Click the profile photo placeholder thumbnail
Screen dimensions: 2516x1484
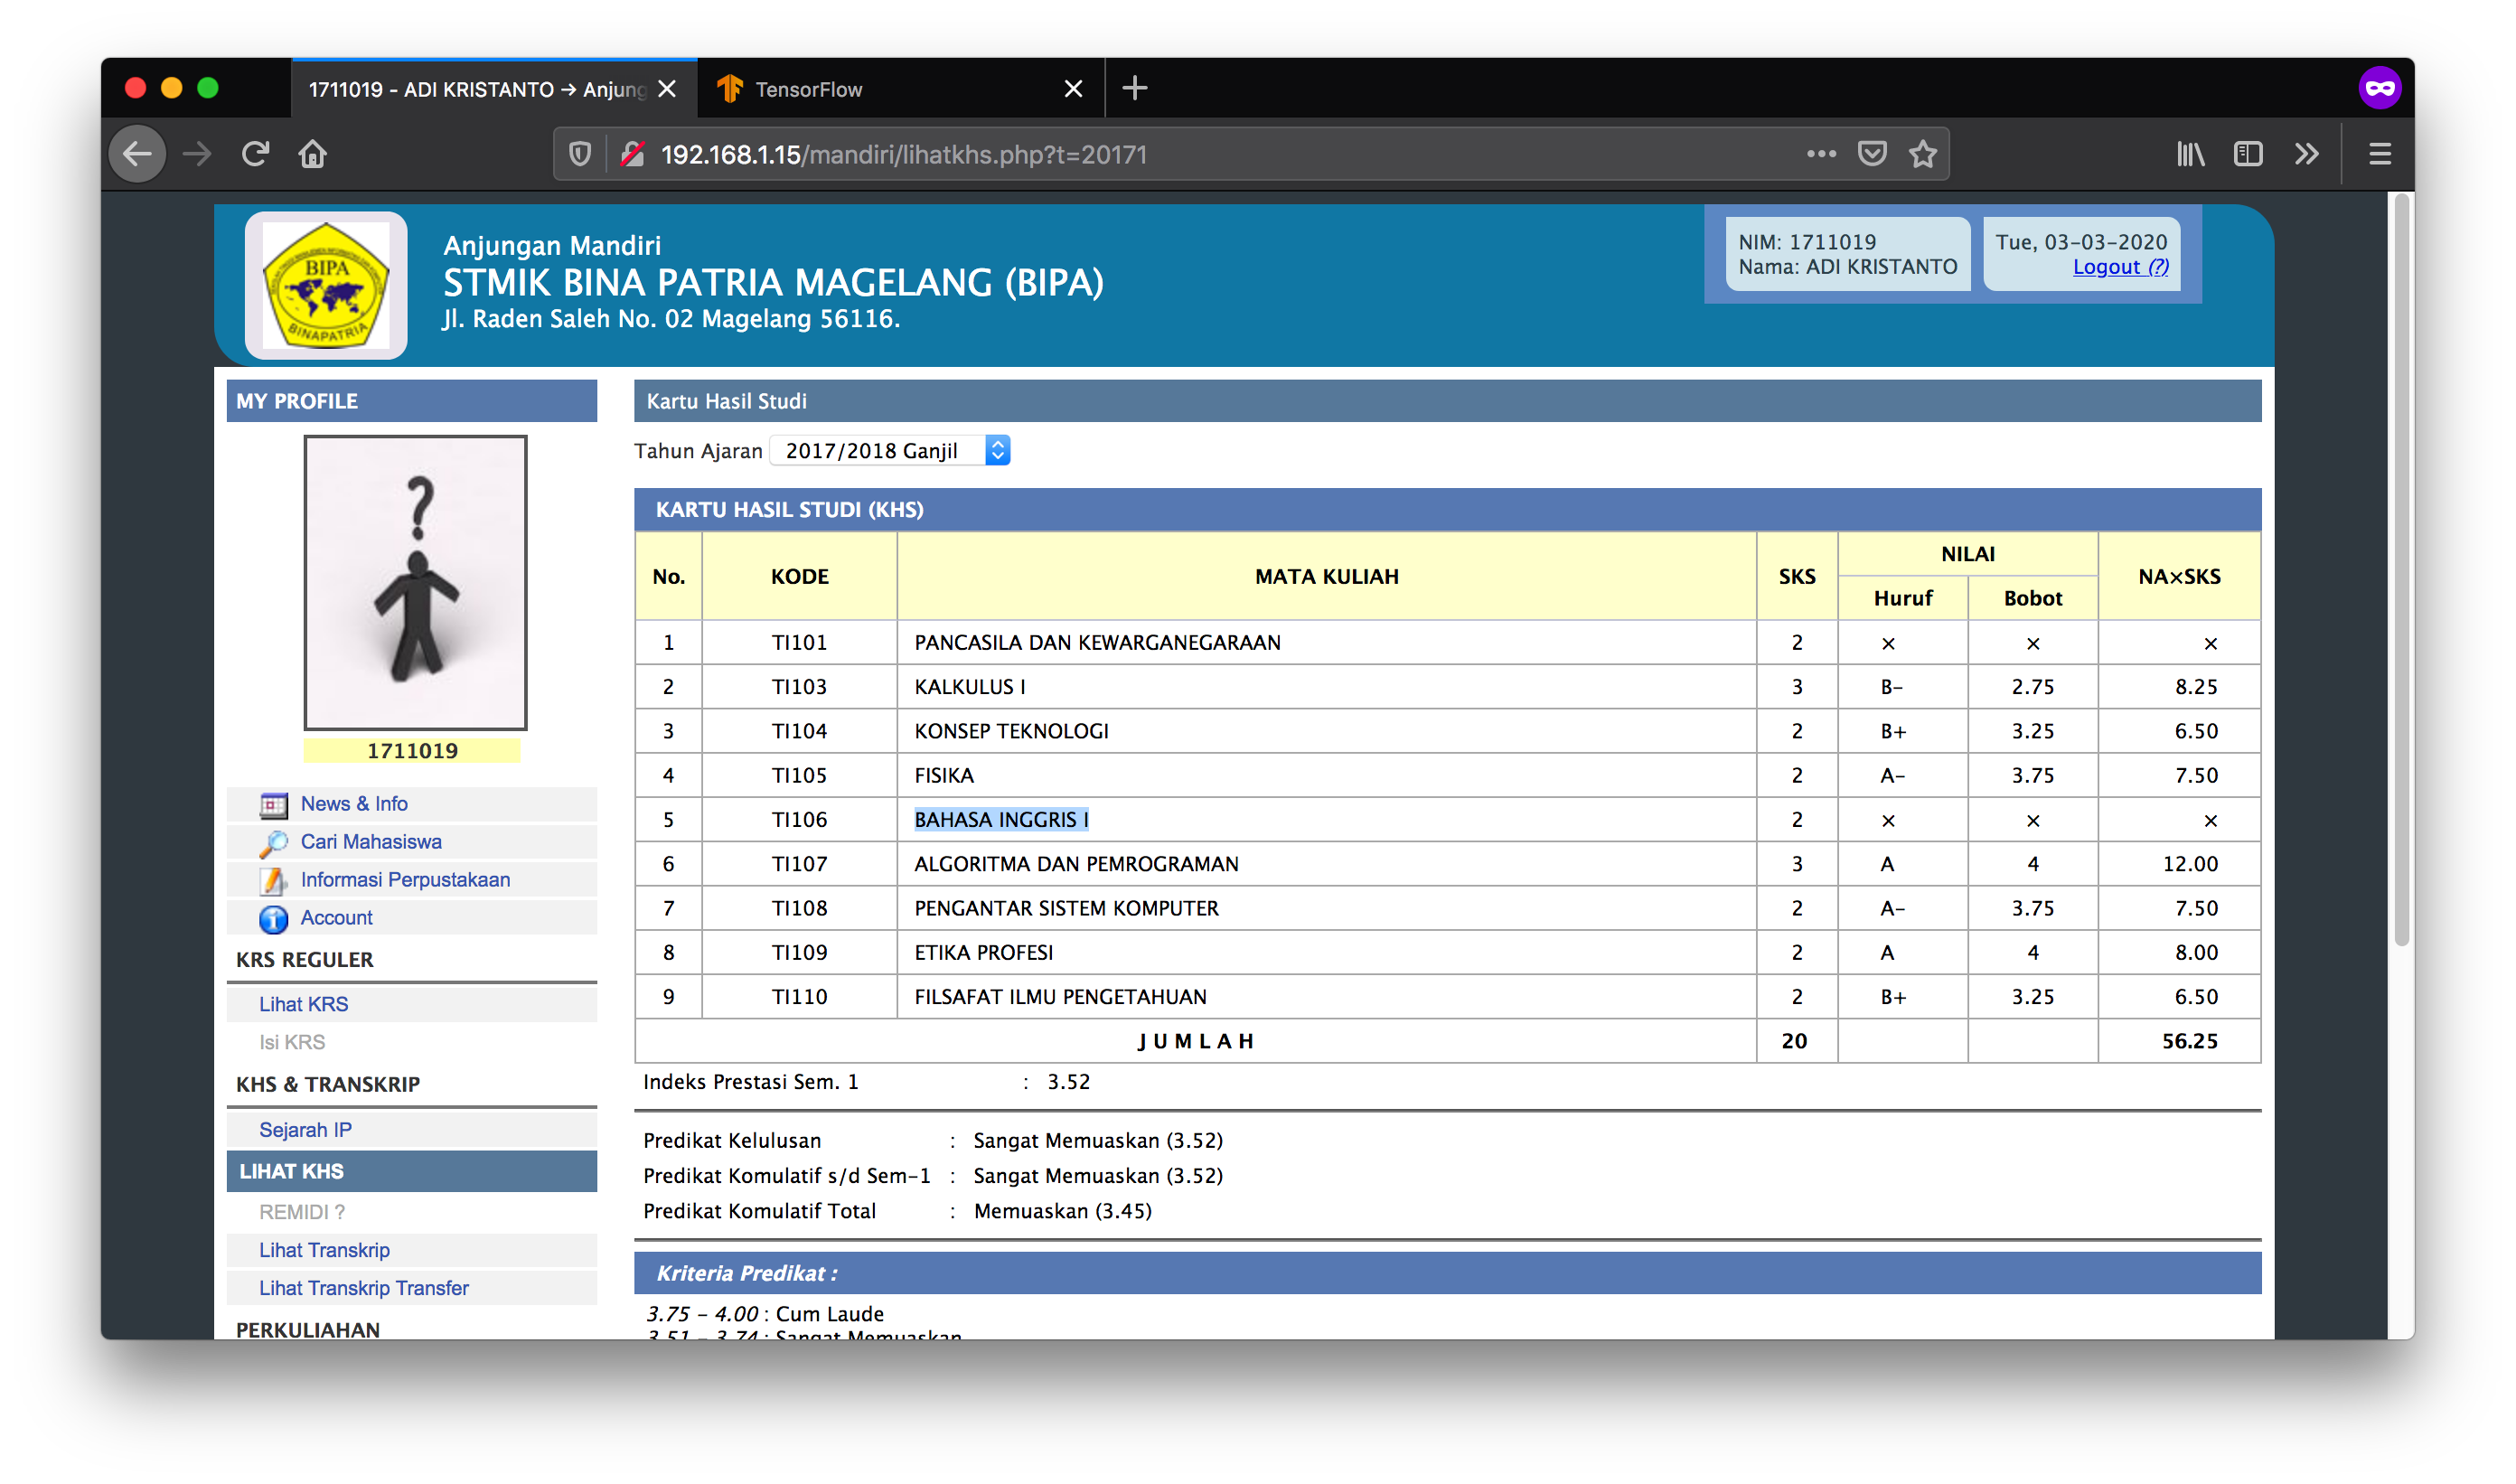point(415,582)
